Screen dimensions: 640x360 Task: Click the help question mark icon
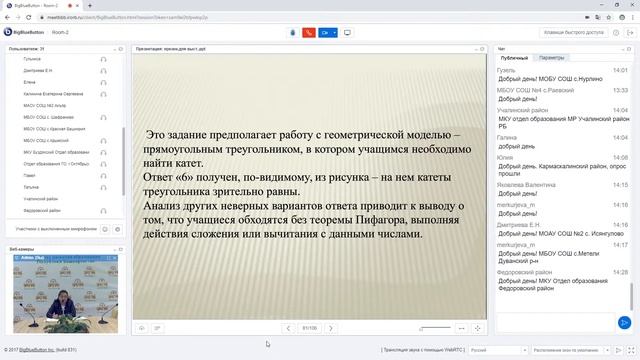coord(616,32)
